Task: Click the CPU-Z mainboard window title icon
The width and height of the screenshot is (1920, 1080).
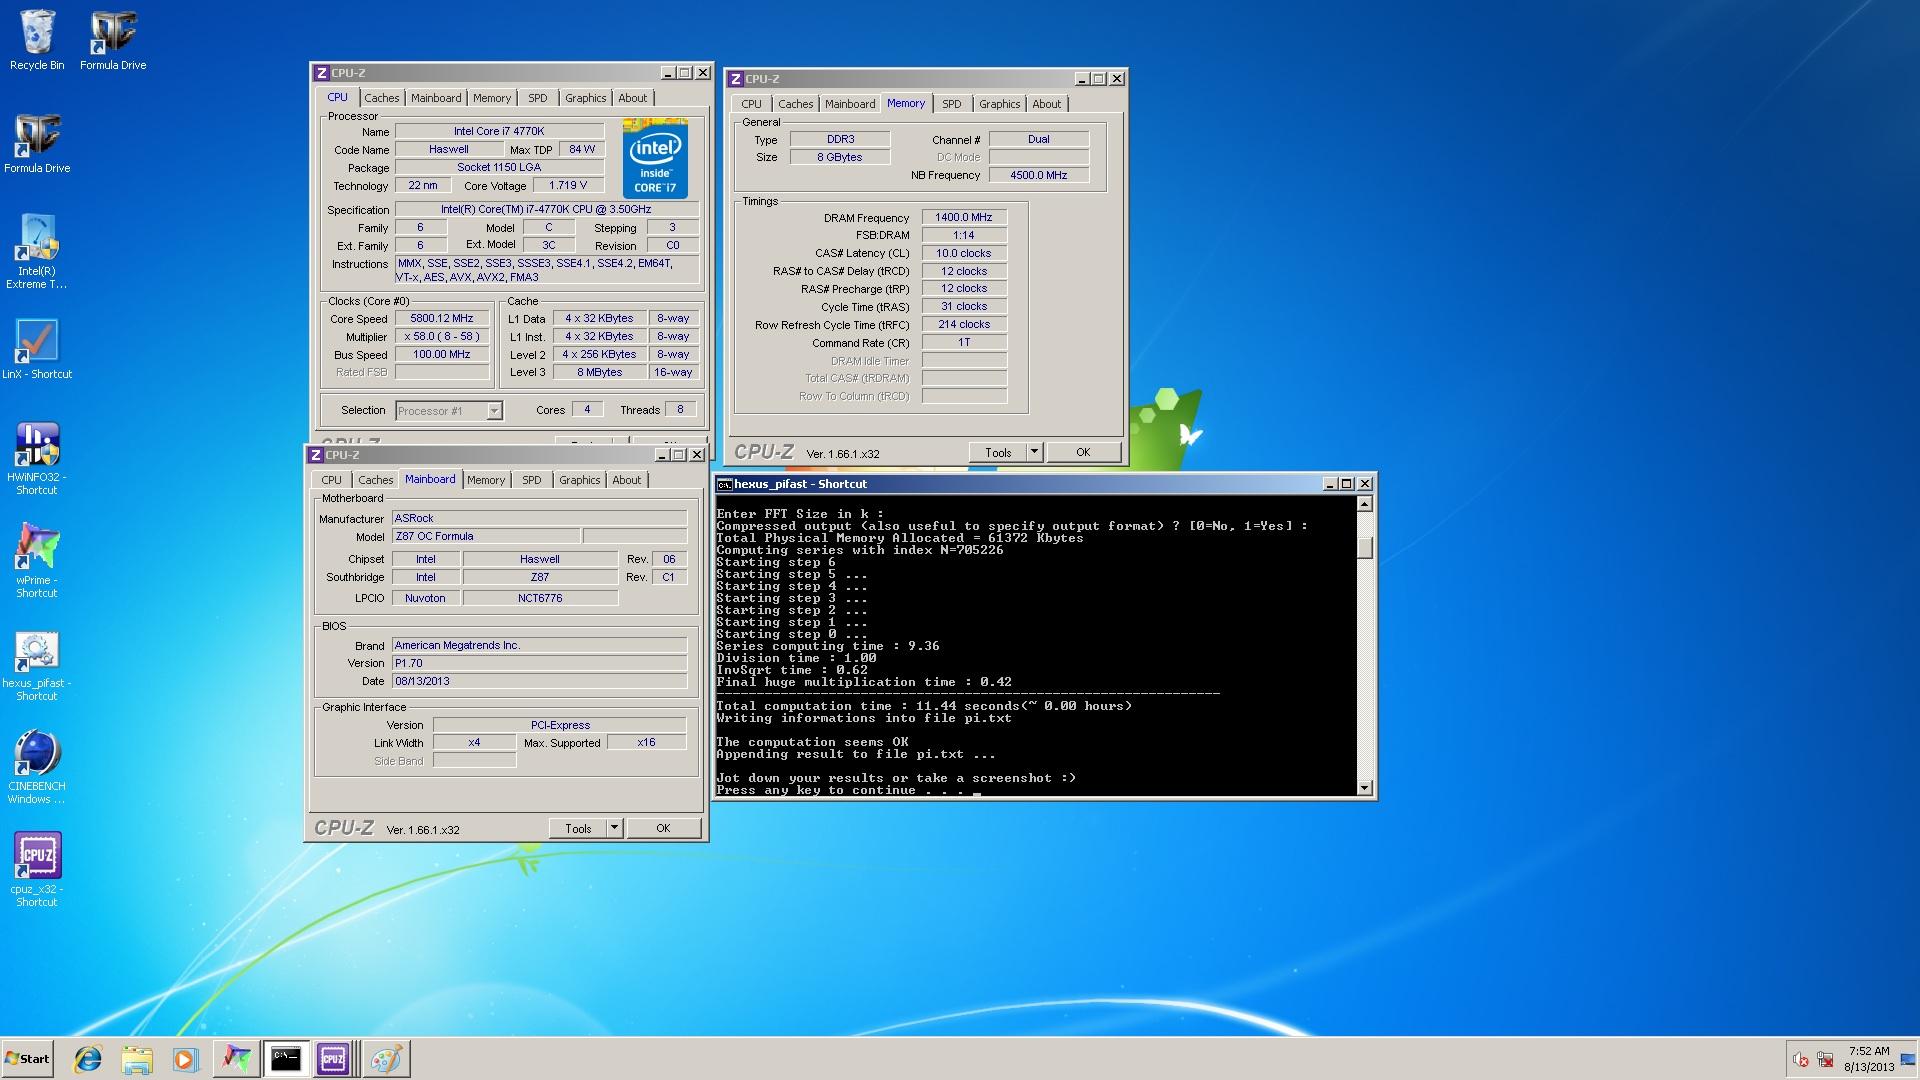Action: (316, 455)
